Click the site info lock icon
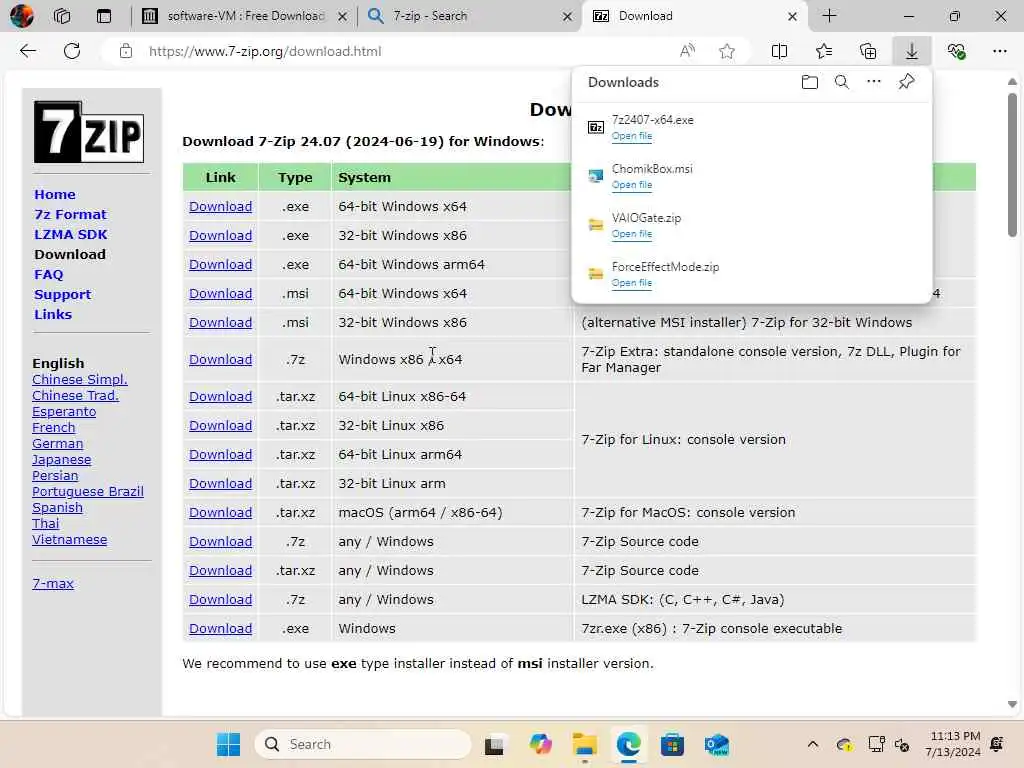 tap(126, 51)
